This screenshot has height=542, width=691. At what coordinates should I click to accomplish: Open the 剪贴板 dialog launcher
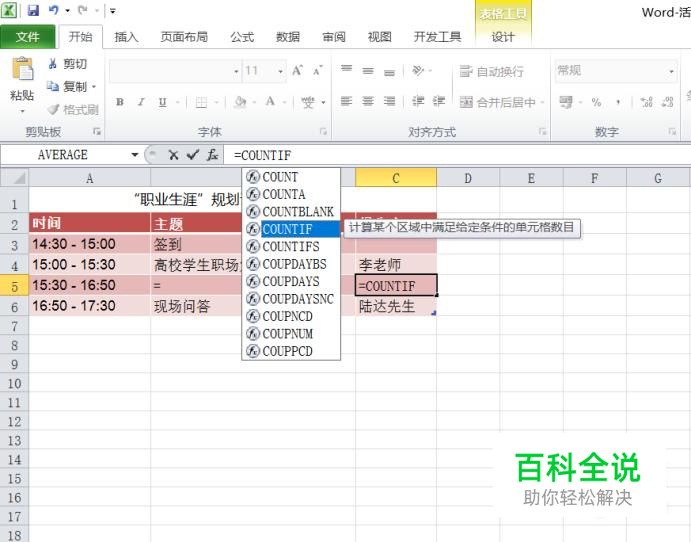pos(97,132)
